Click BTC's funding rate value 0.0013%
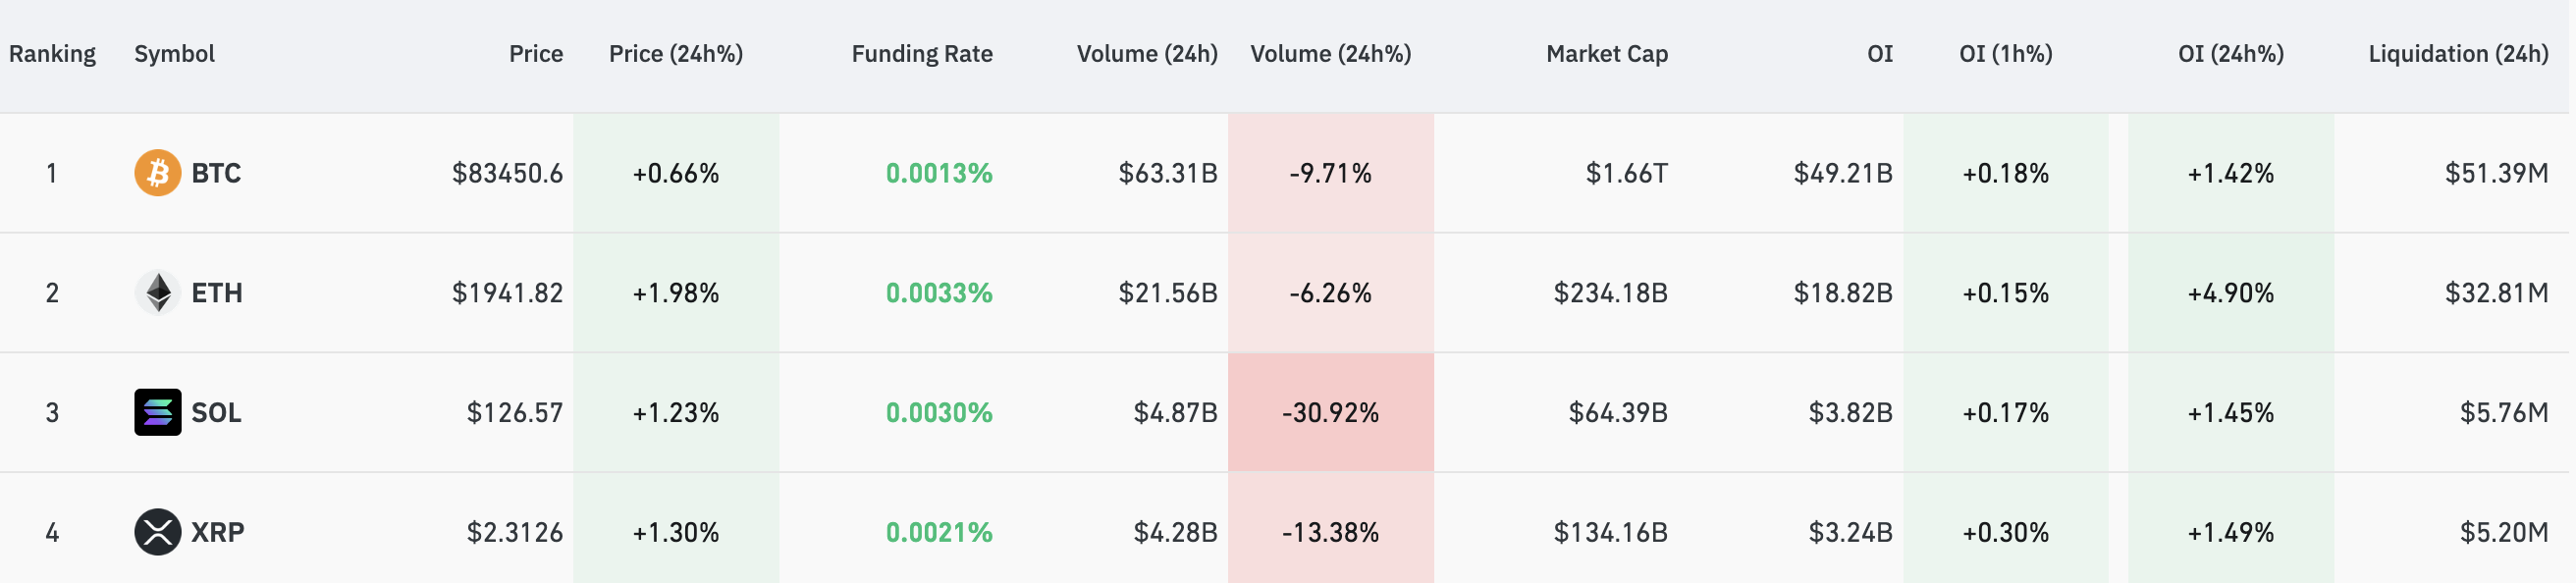The height and width of the screenshot is (583, 2576). coord(939,173)
